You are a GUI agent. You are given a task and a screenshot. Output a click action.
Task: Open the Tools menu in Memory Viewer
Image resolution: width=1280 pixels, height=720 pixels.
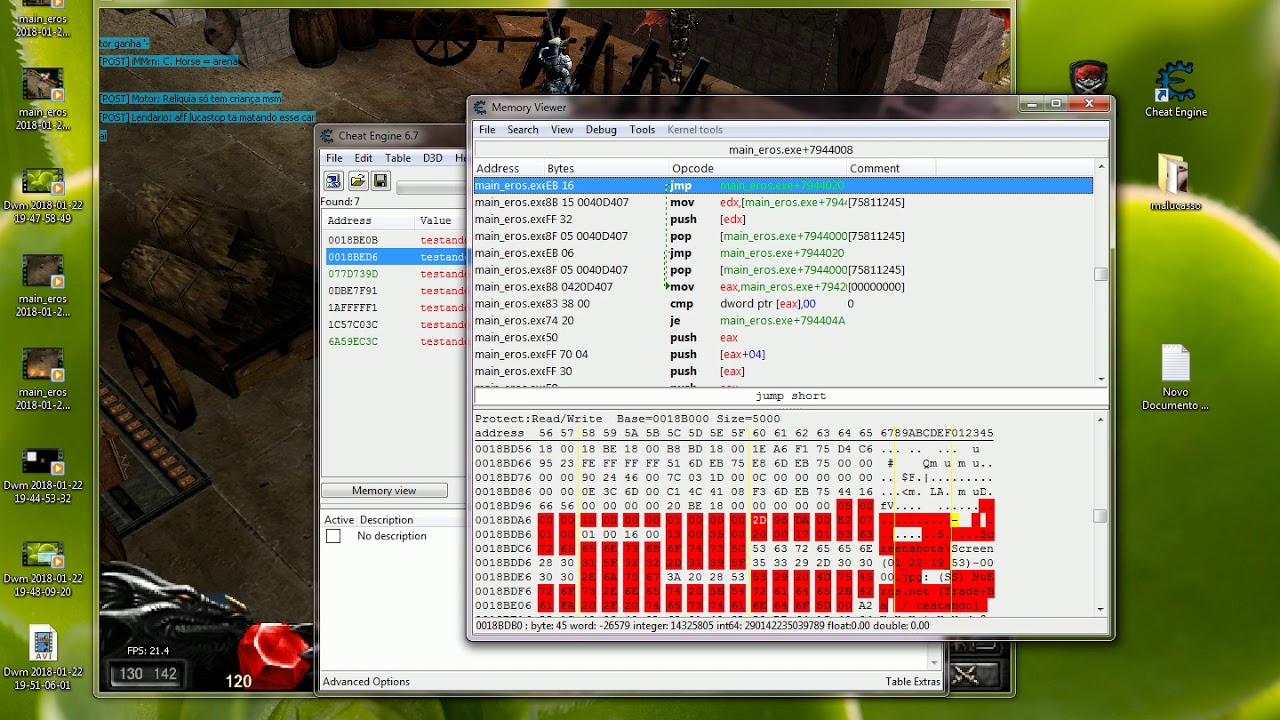point(642,130)
